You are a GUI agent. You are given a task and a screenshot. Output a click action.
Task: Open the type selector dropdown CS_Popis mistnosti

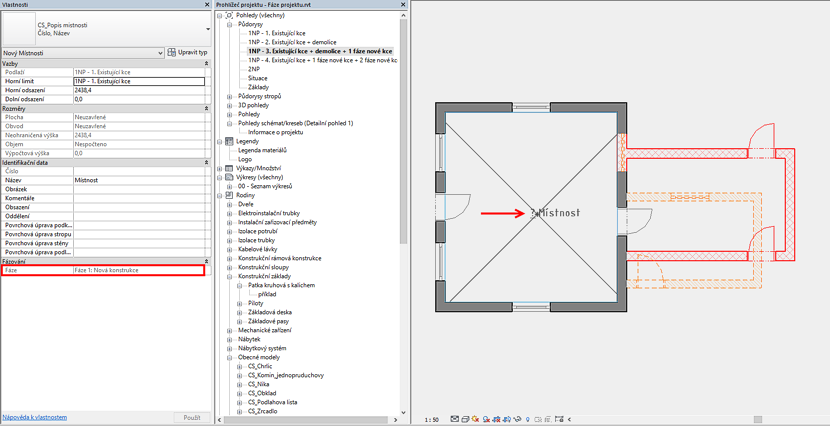point(207,29)
